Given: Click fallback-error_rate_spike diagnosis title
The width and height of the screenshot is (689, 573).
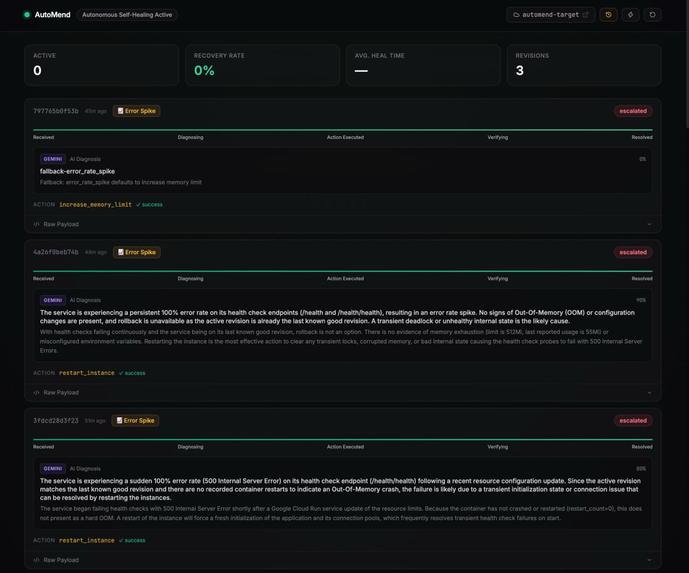Looking at the screenshot, I should (77, 171).
